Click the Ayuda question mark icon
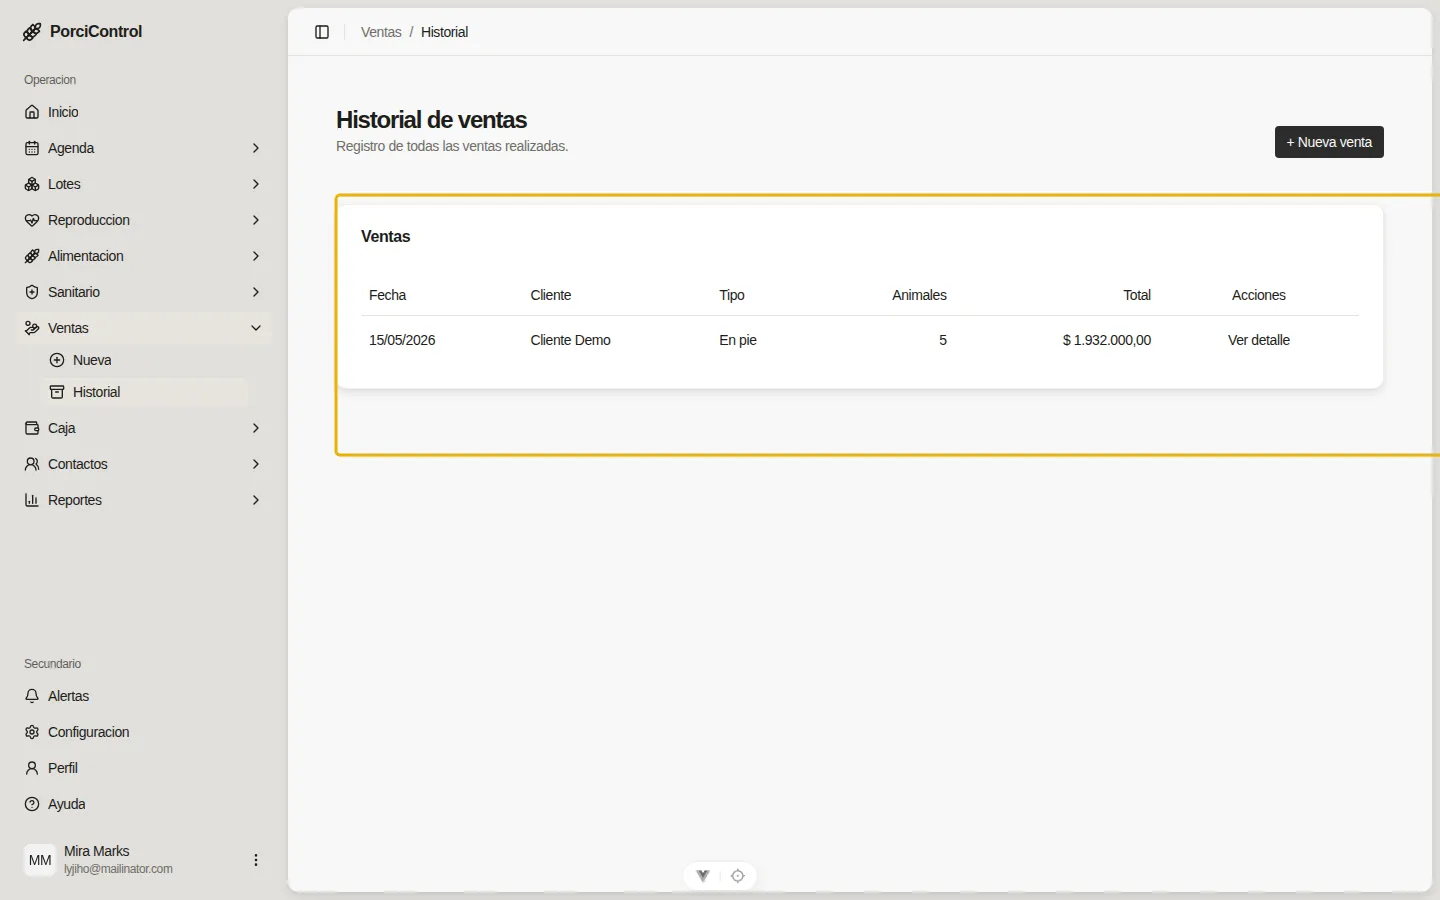The image size is (1440, 900). tap(32, 804)
